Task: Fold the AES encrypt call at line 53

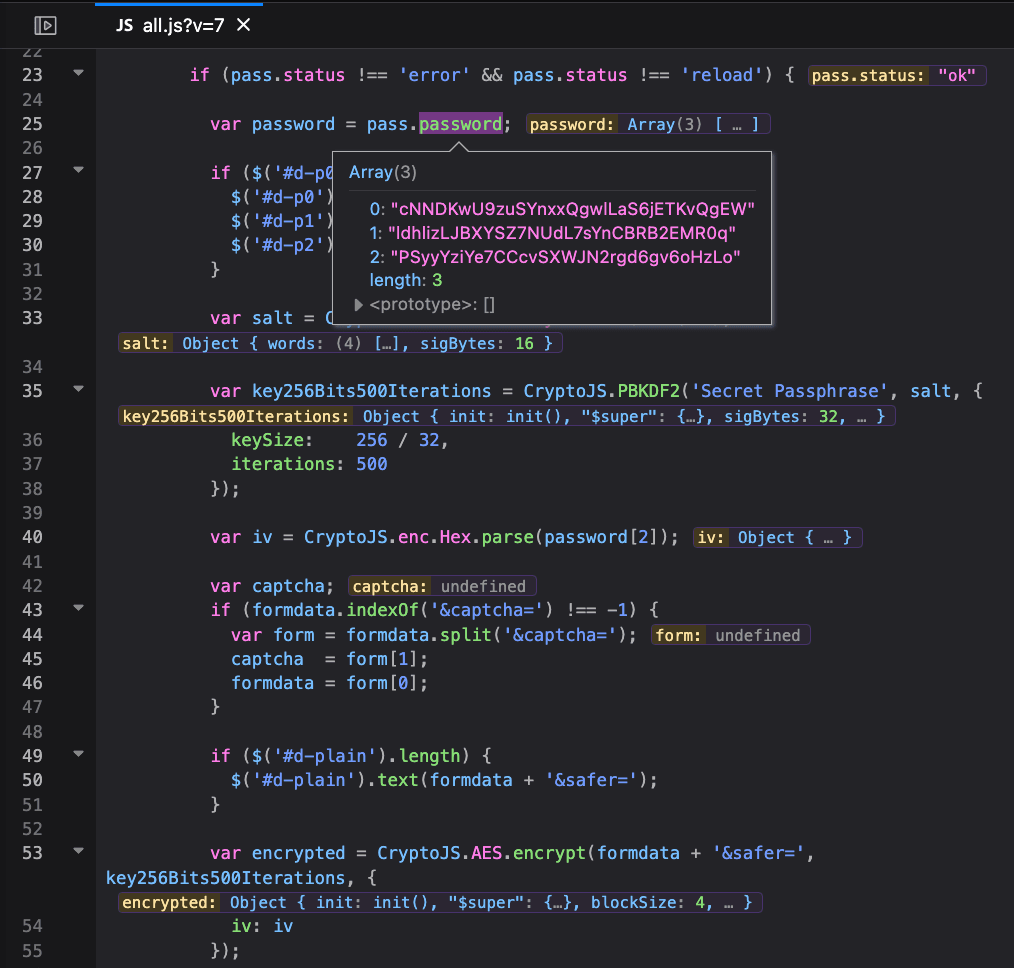Action: pyautogui.click(x=78, y=851)
